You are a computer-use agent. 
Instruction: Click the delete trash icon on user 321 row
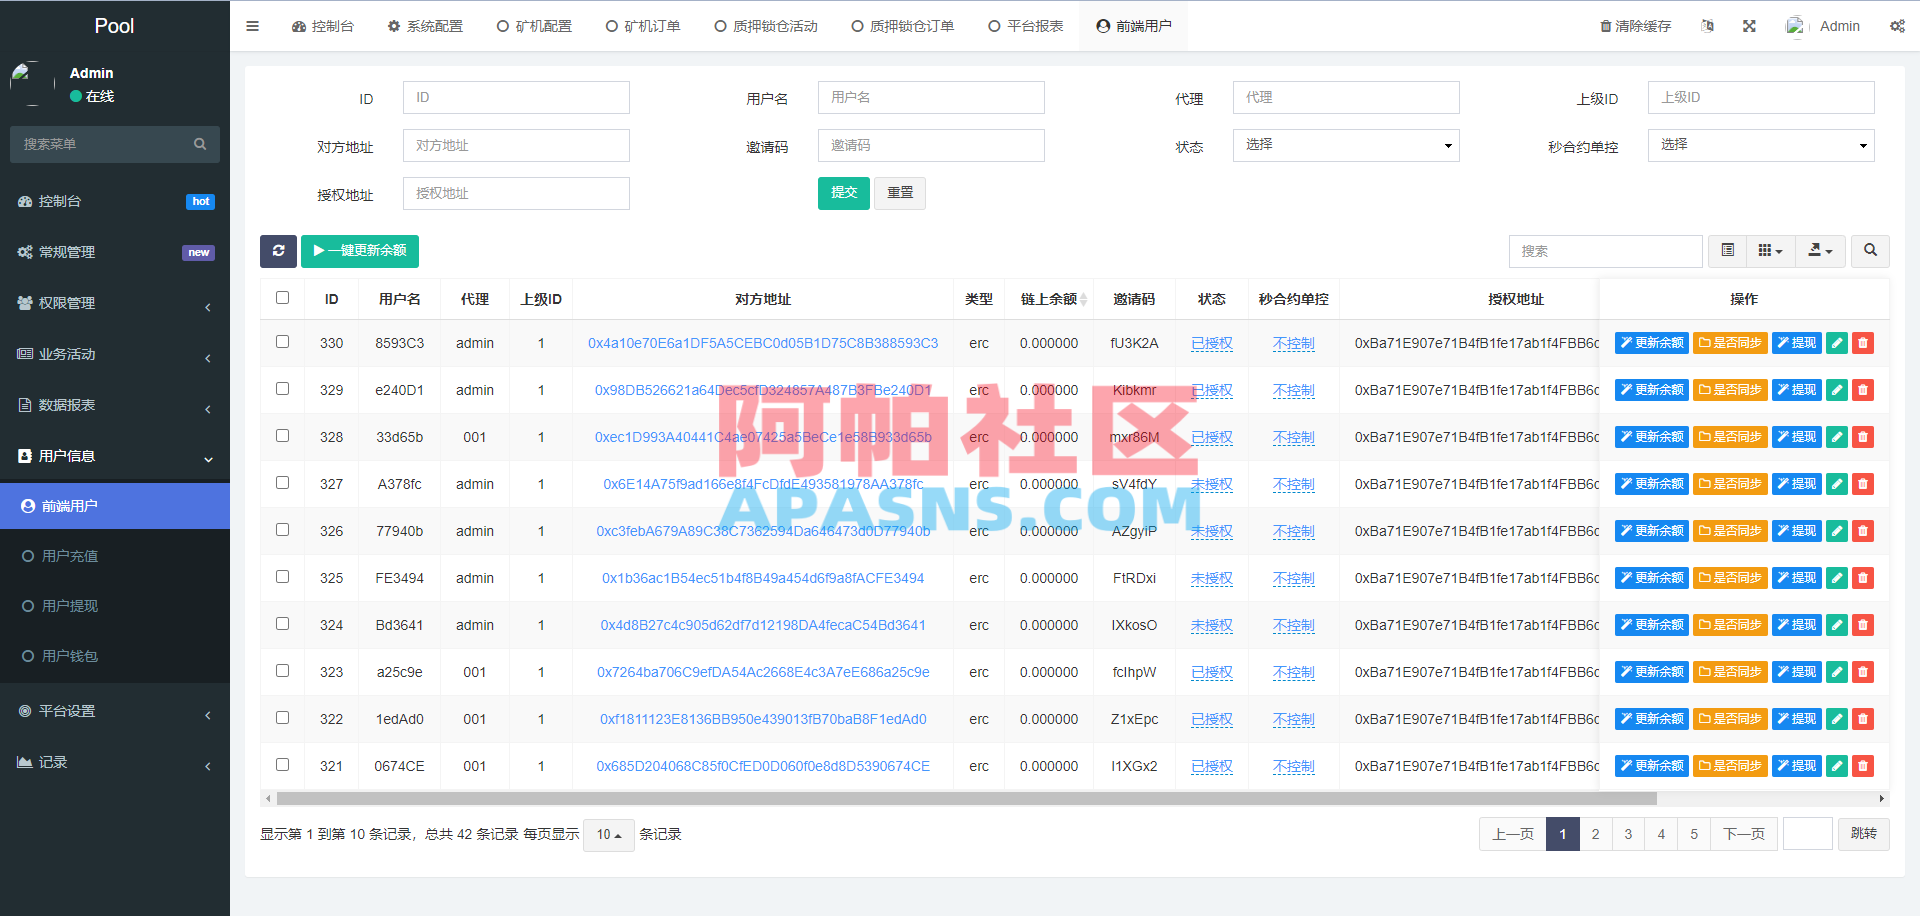point(1862,766)
